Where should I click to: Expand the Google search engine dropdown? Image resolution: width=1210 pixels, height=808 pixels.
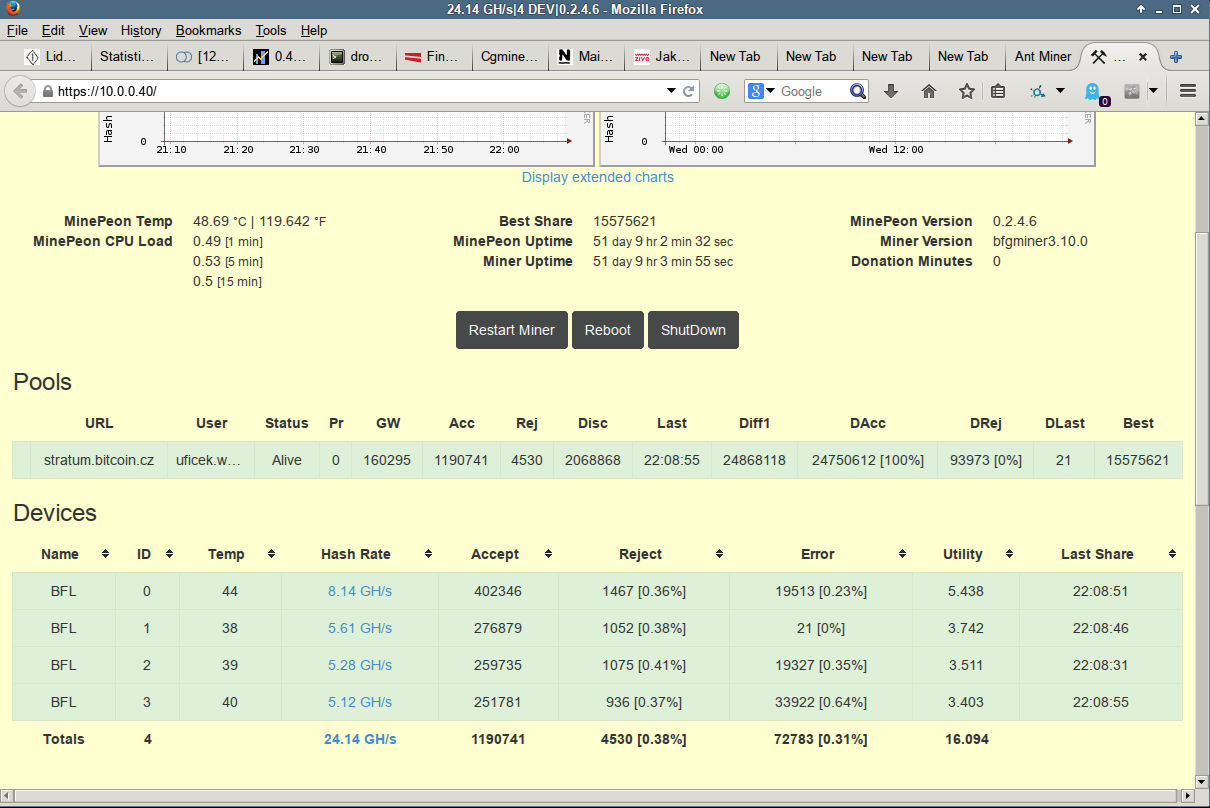click(x=771, y=91)
